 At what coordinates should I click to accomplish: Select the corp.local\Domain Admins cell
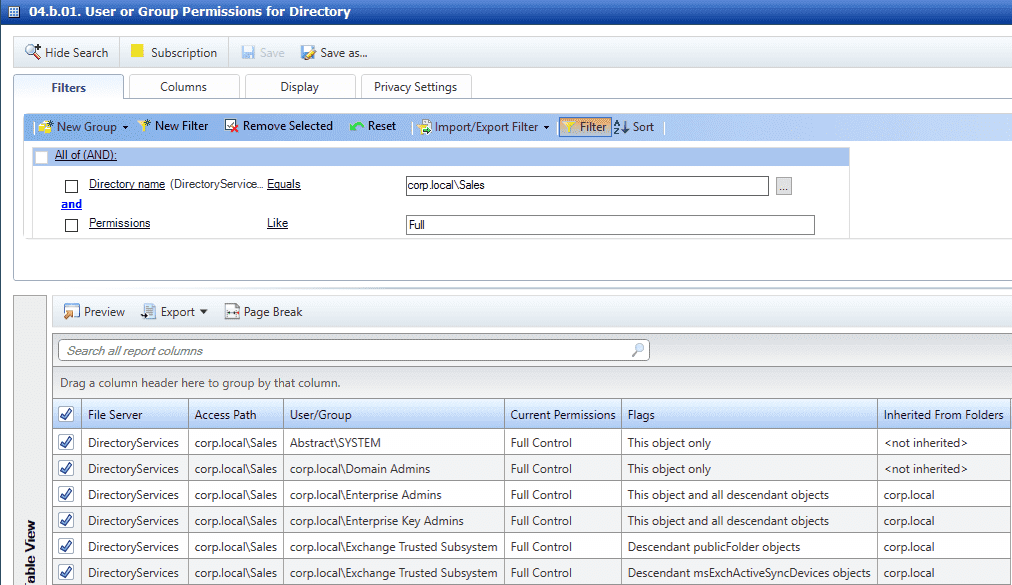coord(394,468)
